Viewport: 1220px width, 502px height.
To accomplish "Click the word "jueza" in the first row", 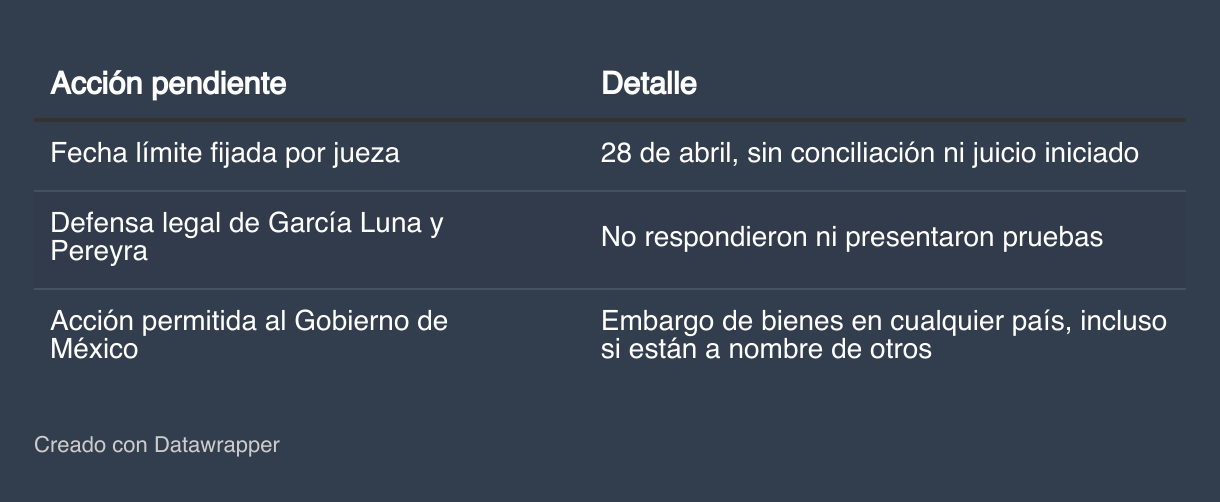I will pyautogui.click(x=367, y=154).
